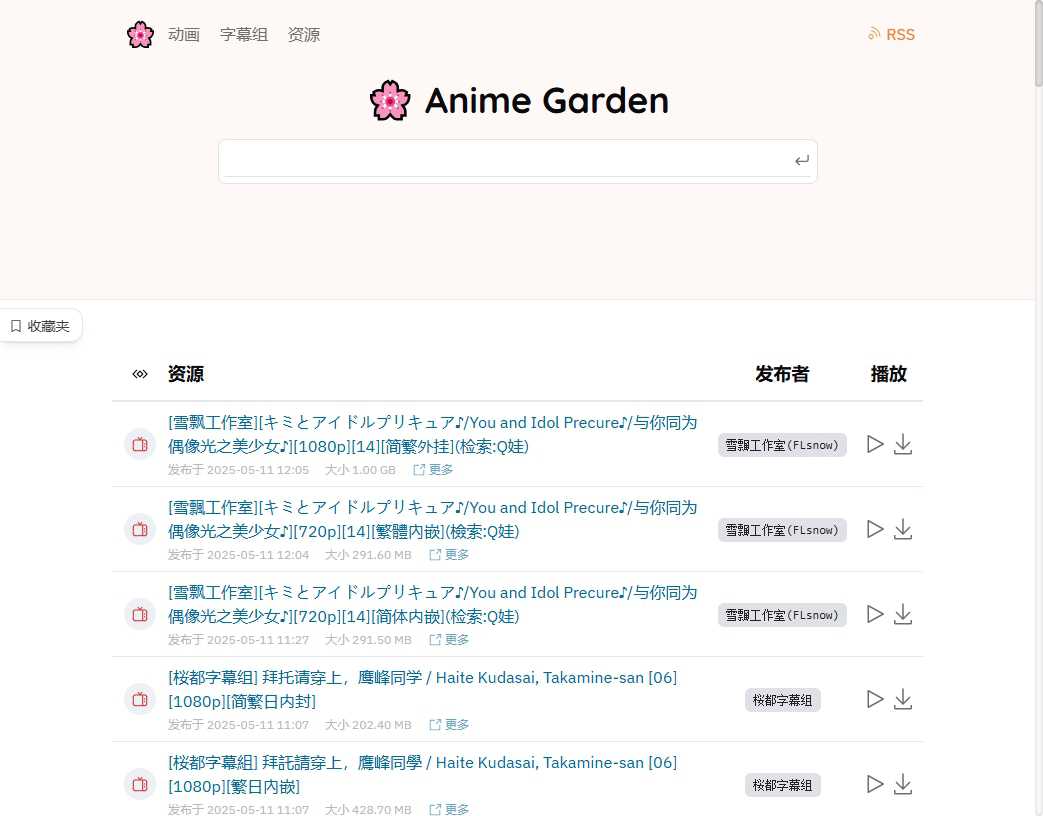
Task: Click the Anime Garden title text
Action: click(x=547, y=100)
